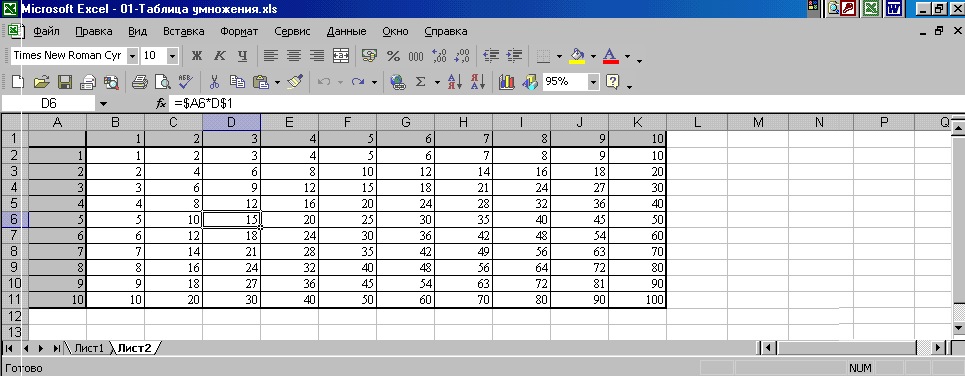Image resolution: width=965 pixels, height=376 pixels.
Task: Toggle underline (Ч) formatting
Action: 242,55
